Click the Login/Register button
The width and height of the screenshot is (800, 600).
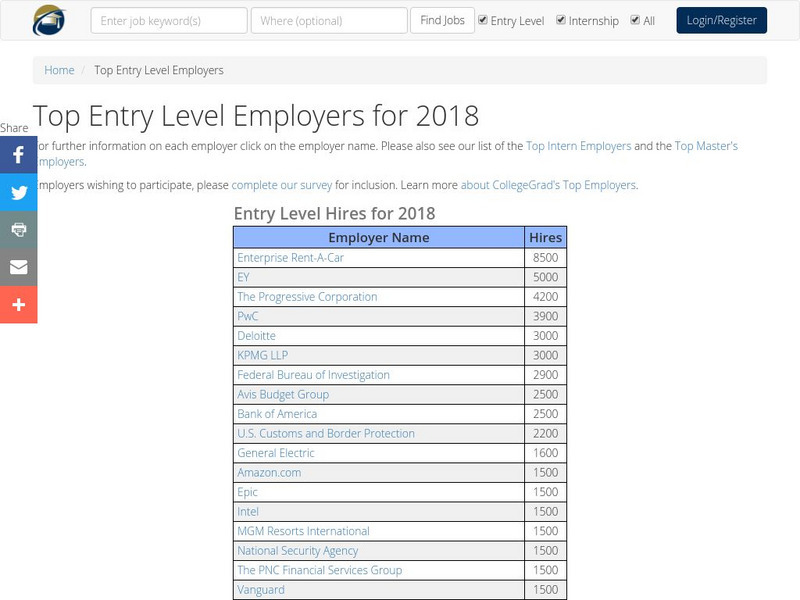click(721, 20)
